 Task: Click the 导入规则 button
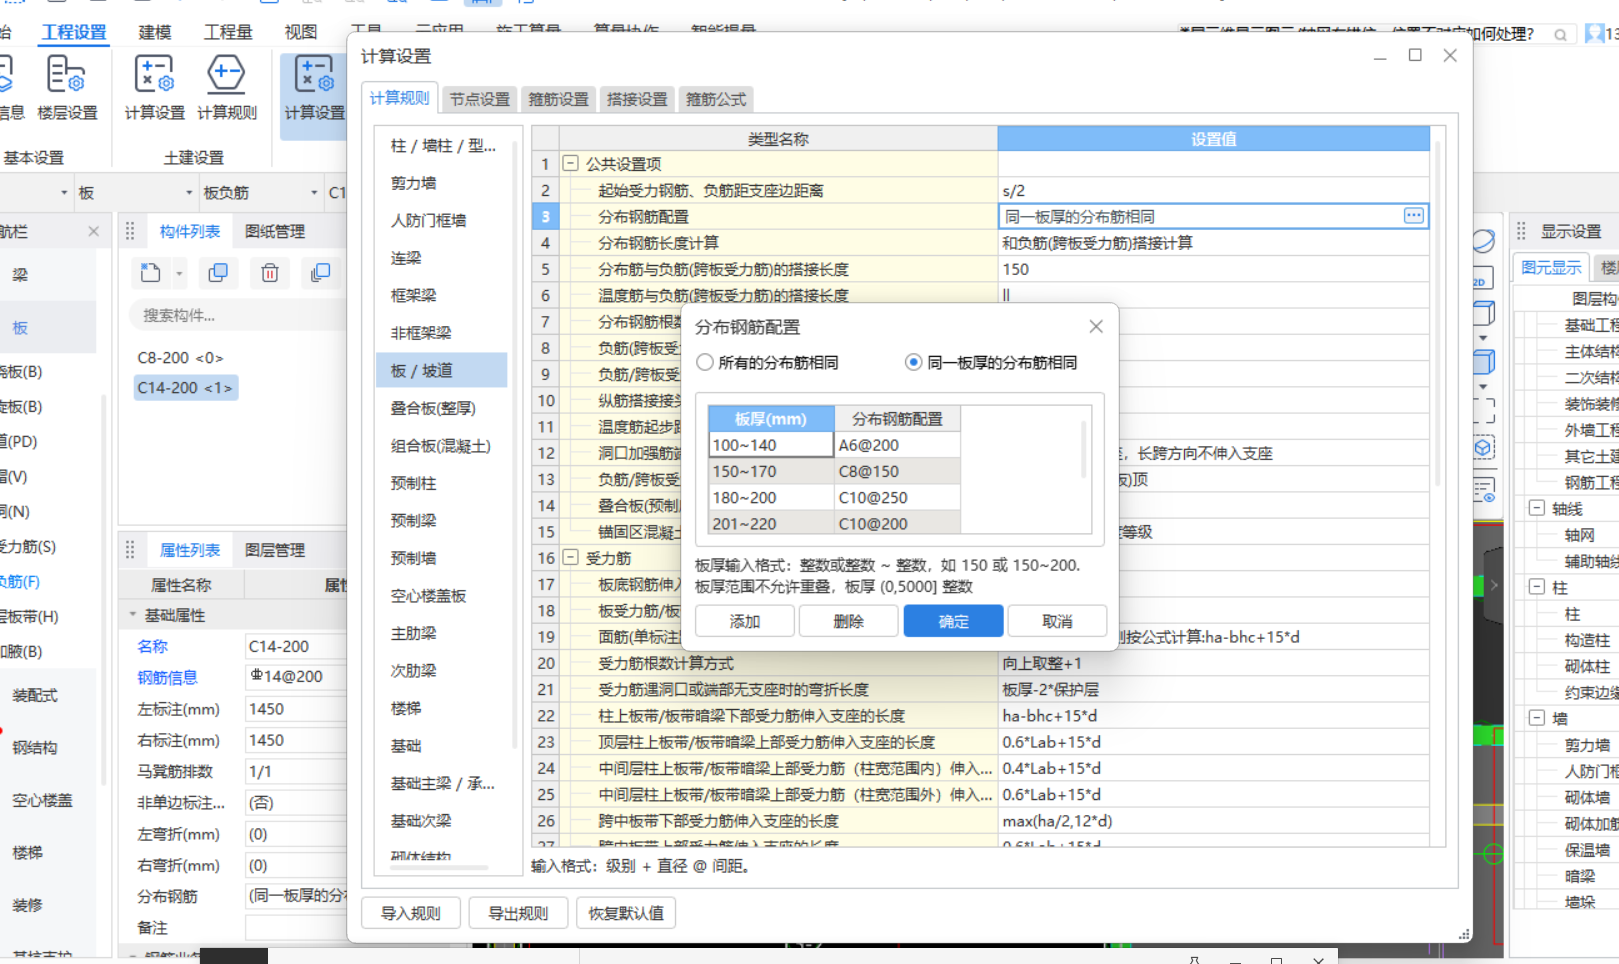coord(411,913)
